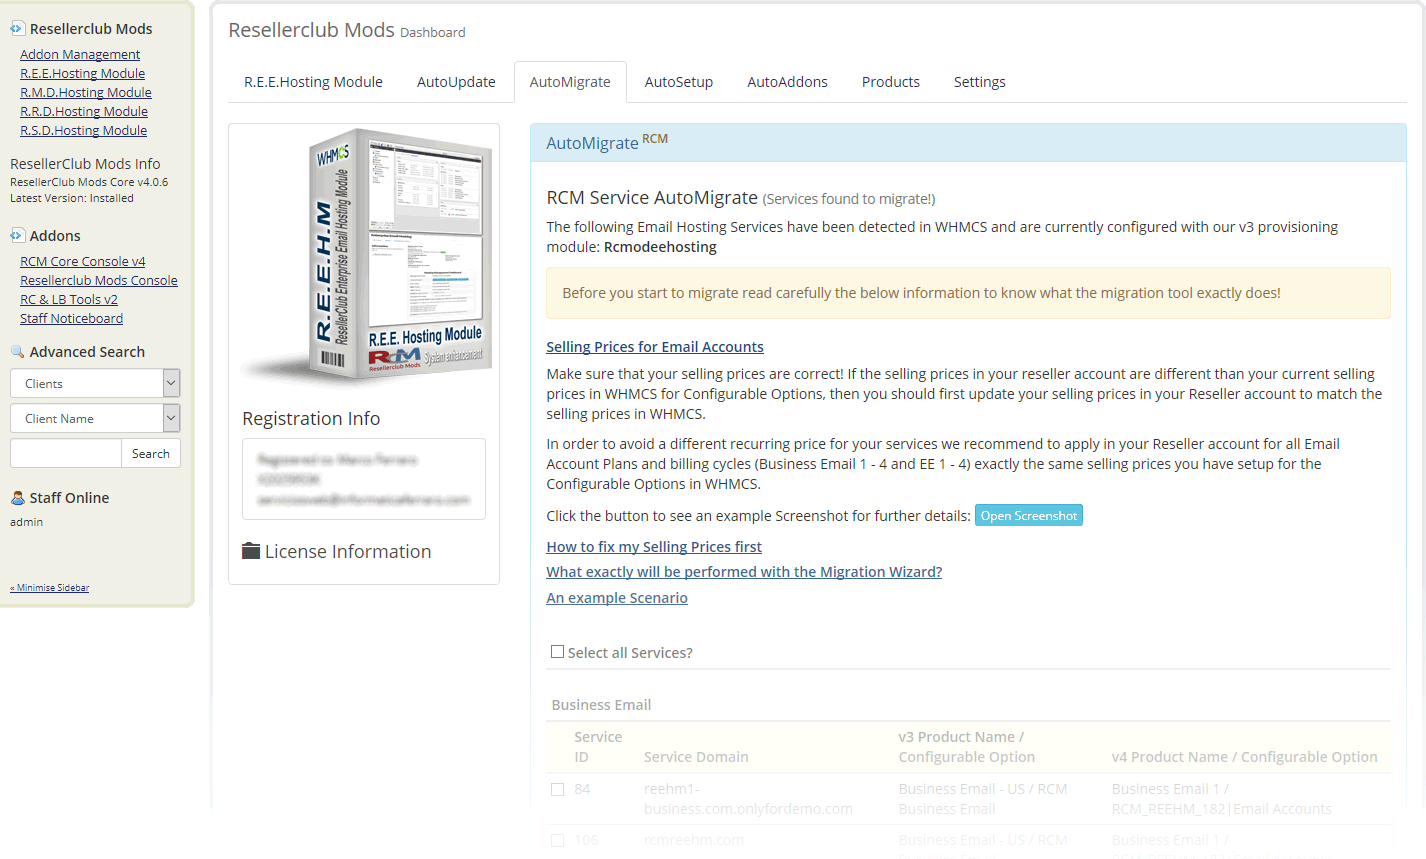Open An example Scenario link

coord(617,598)
